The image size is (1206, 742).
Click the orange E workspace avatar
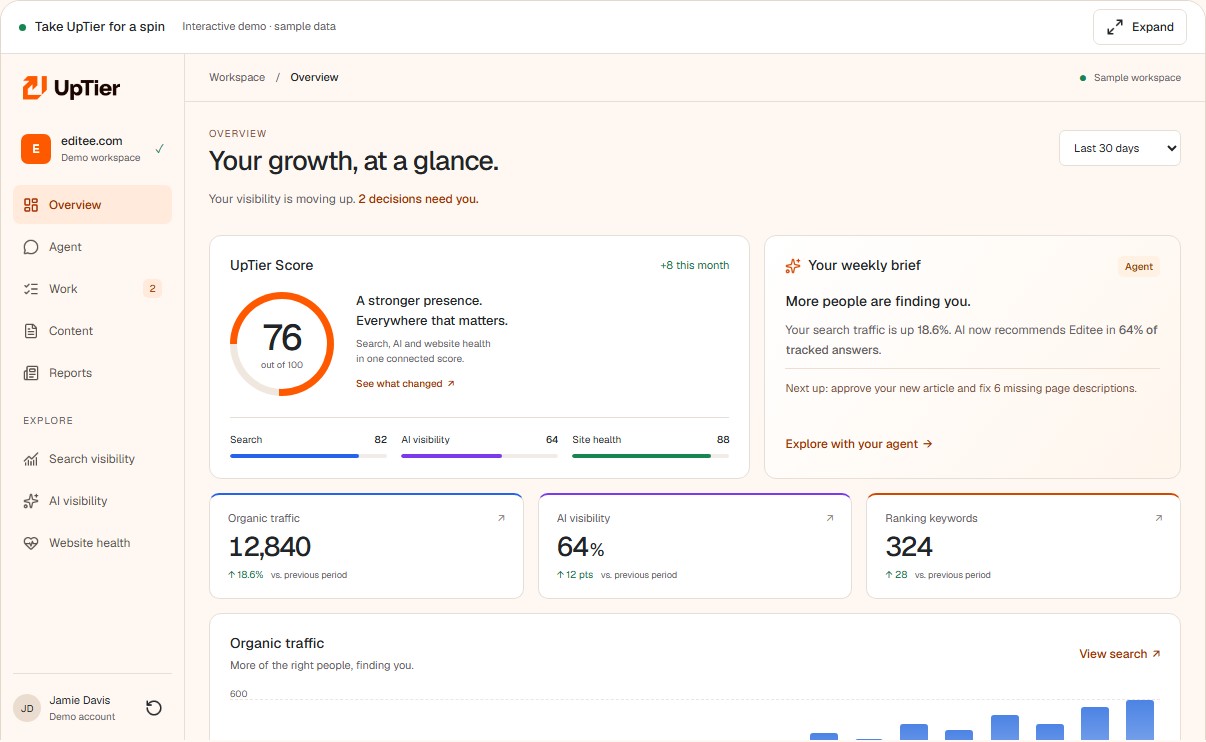click(36, 149)
